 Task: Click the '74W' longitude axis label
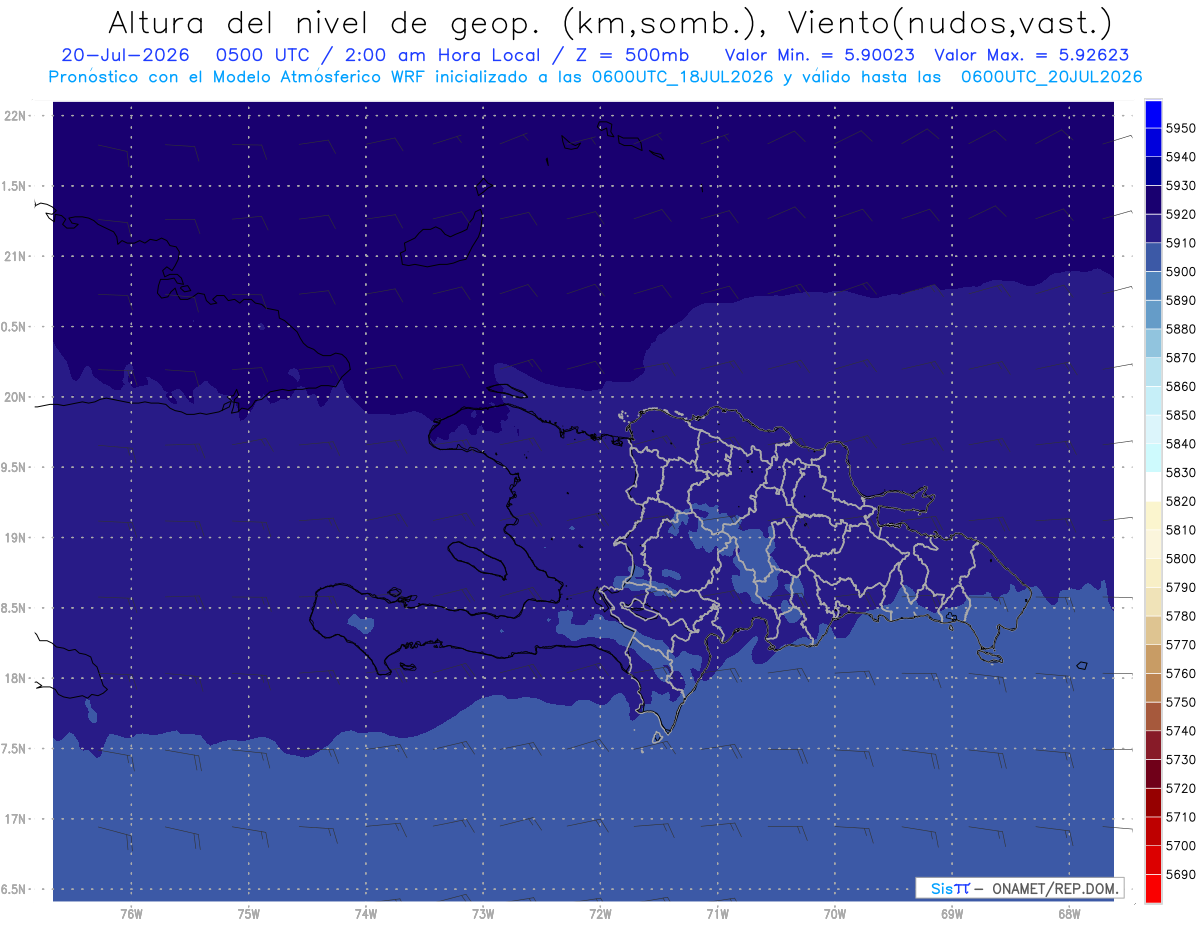(x=366, y=914)
